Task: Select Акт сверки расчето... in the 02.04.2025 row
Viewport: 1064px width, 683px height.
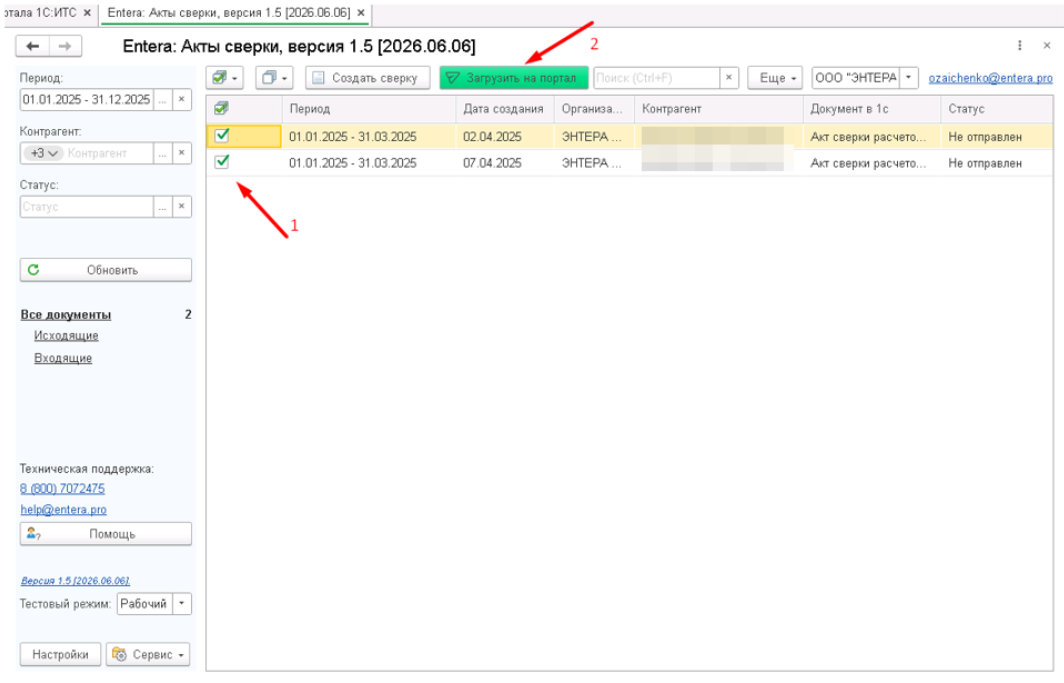Action: pos(872,136)
